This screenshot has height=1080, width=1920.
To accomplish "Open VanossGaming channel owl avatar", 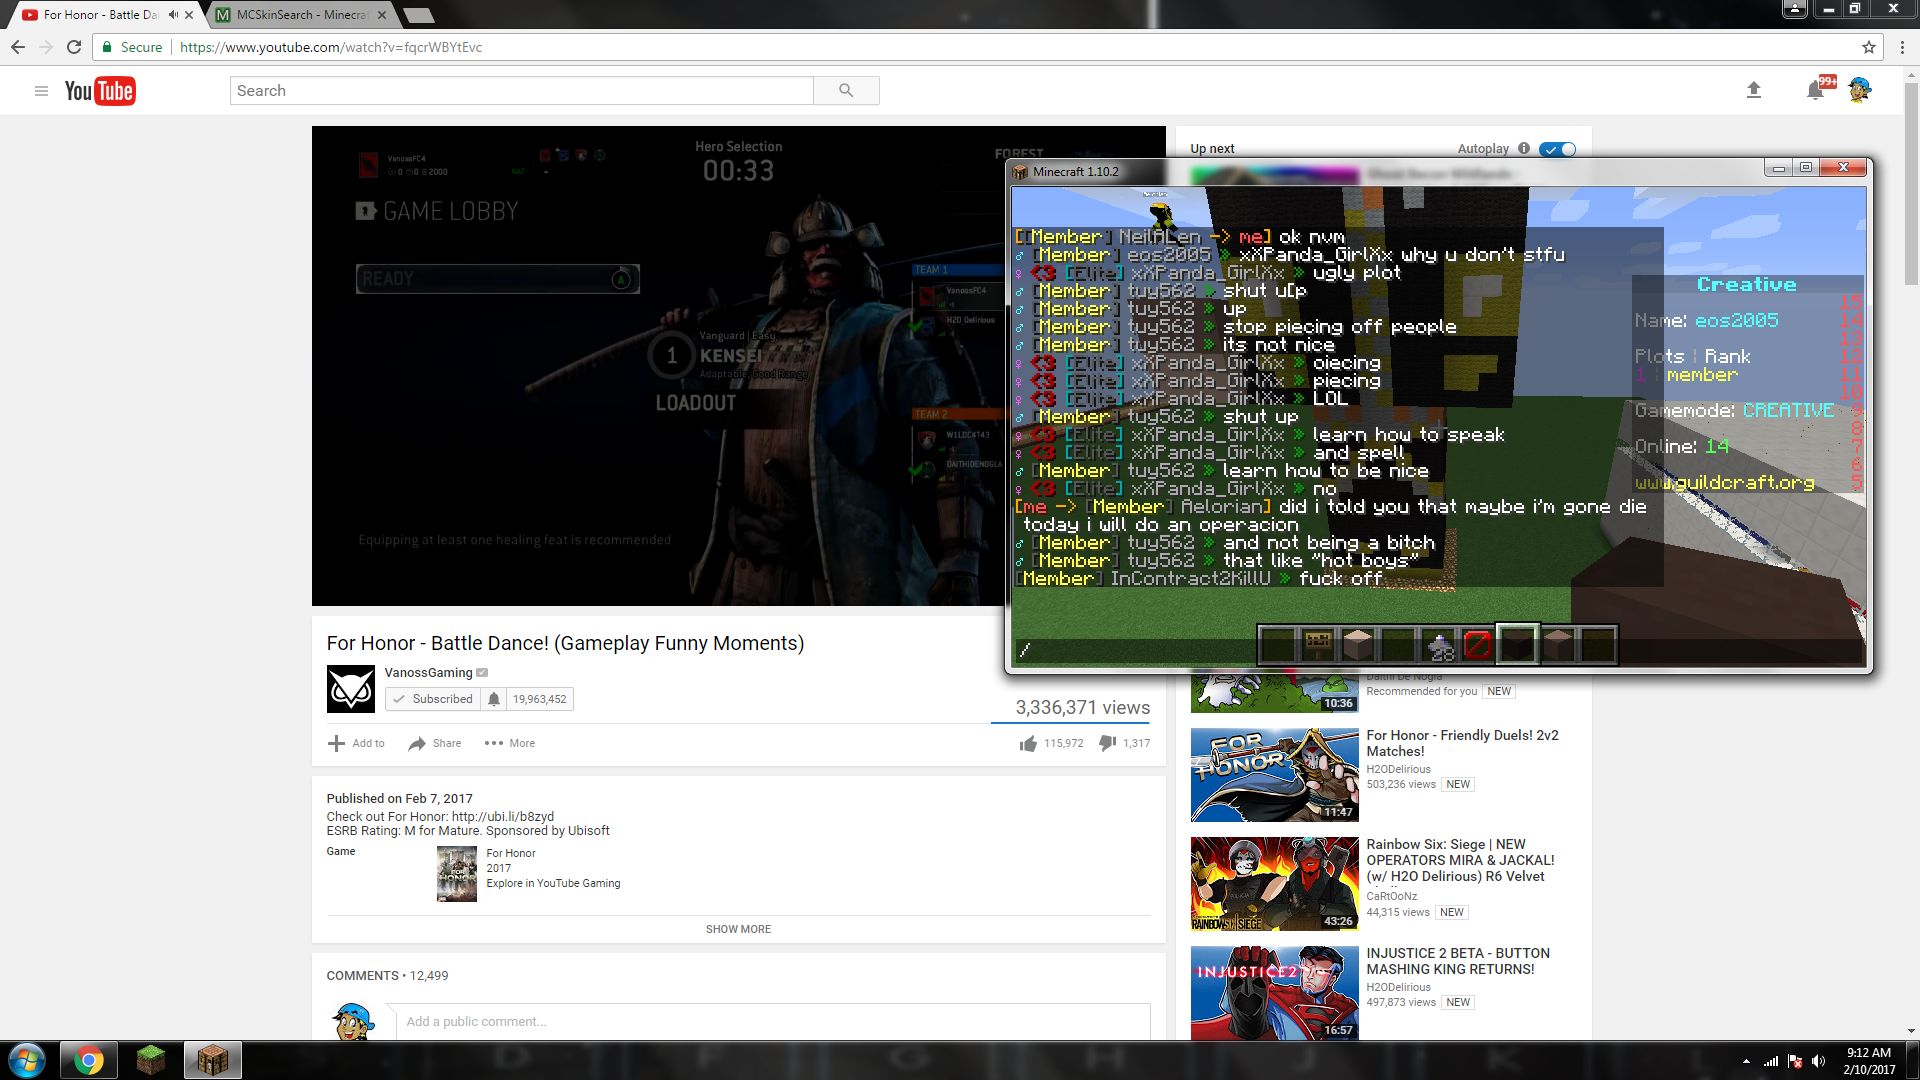I will (351, 689).
